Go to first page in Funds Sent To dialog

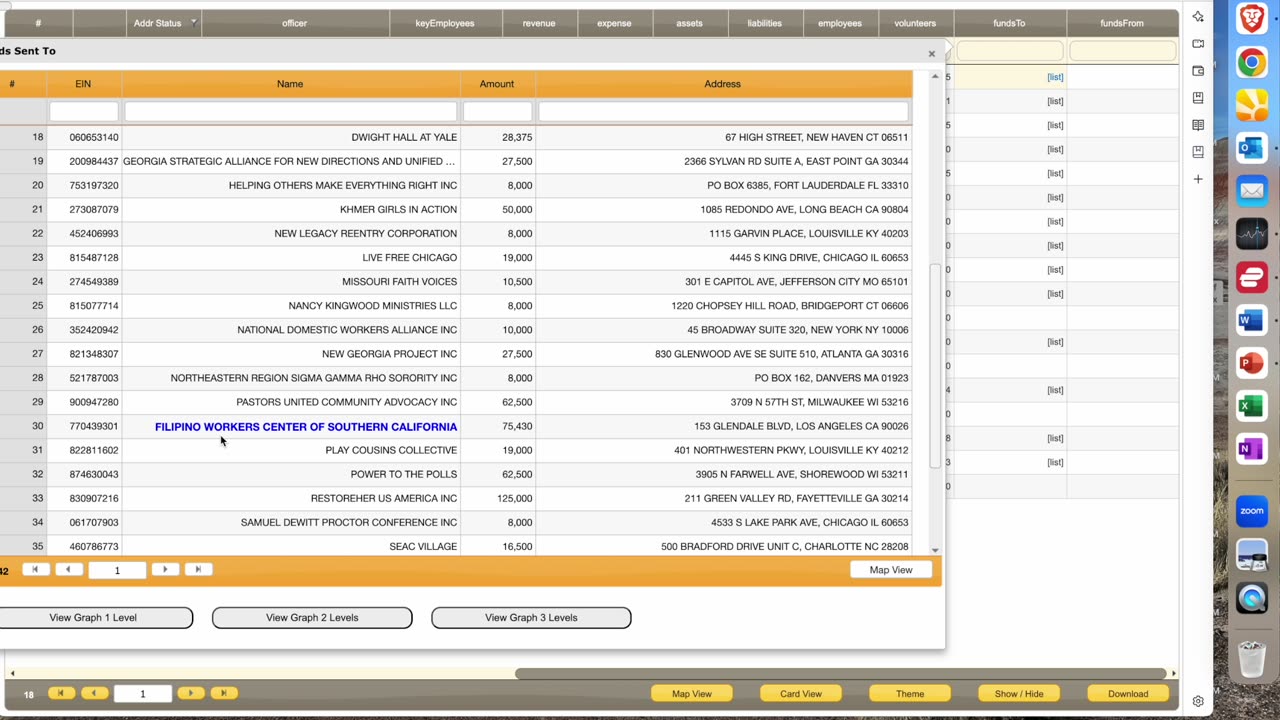(x=35, y=570)
